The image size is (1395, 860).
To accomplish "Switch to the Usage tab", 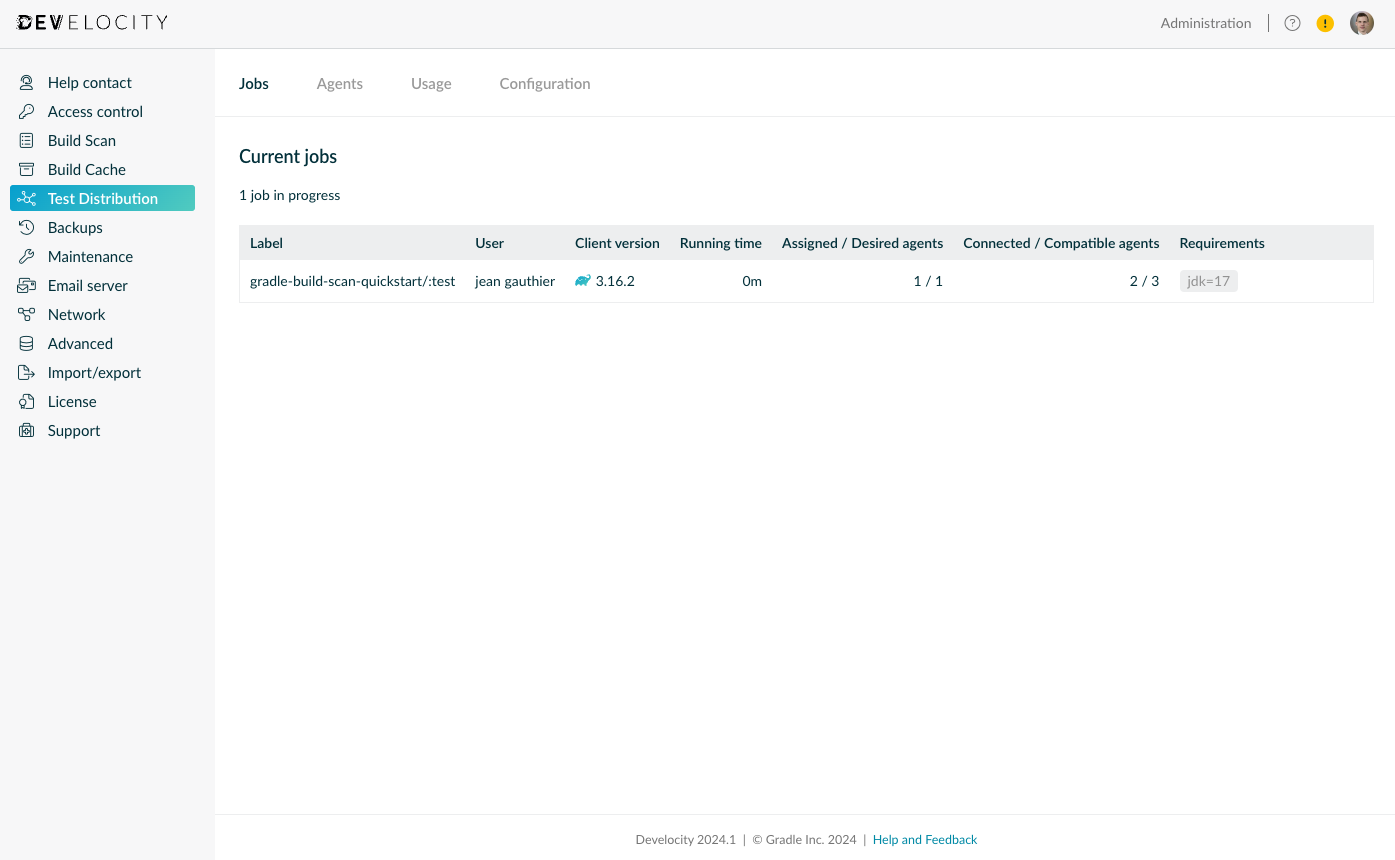I will [431, 83].
